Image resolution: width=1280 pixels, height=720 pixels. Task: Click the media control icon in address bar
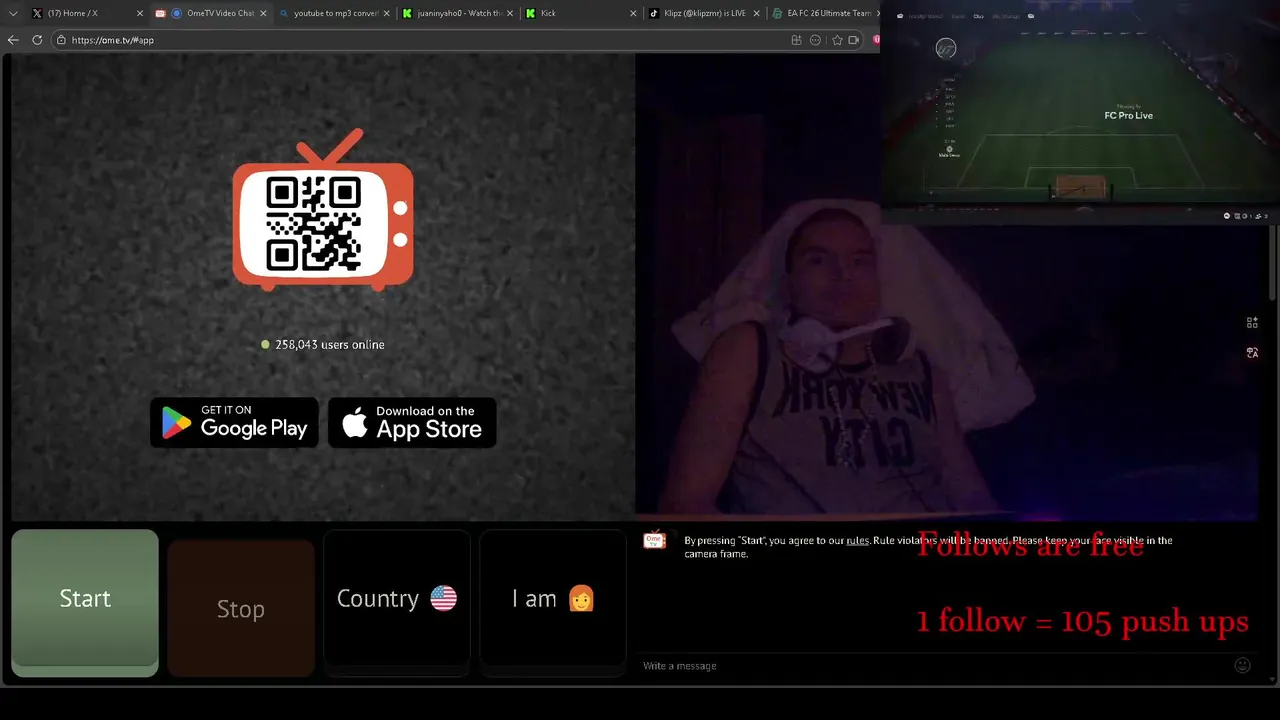point(853,40)
